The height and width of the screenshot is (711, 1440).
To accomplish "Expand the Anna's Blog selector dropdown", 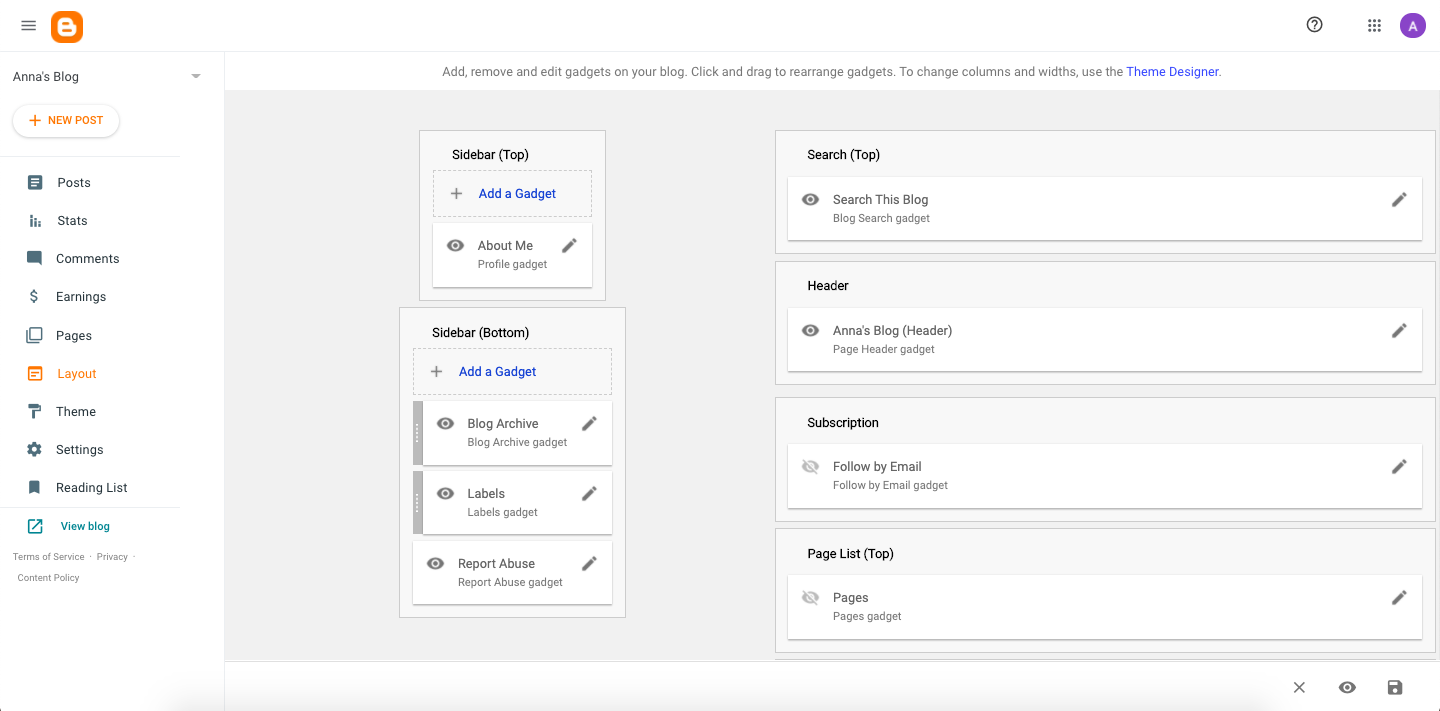I will point(196,77).
